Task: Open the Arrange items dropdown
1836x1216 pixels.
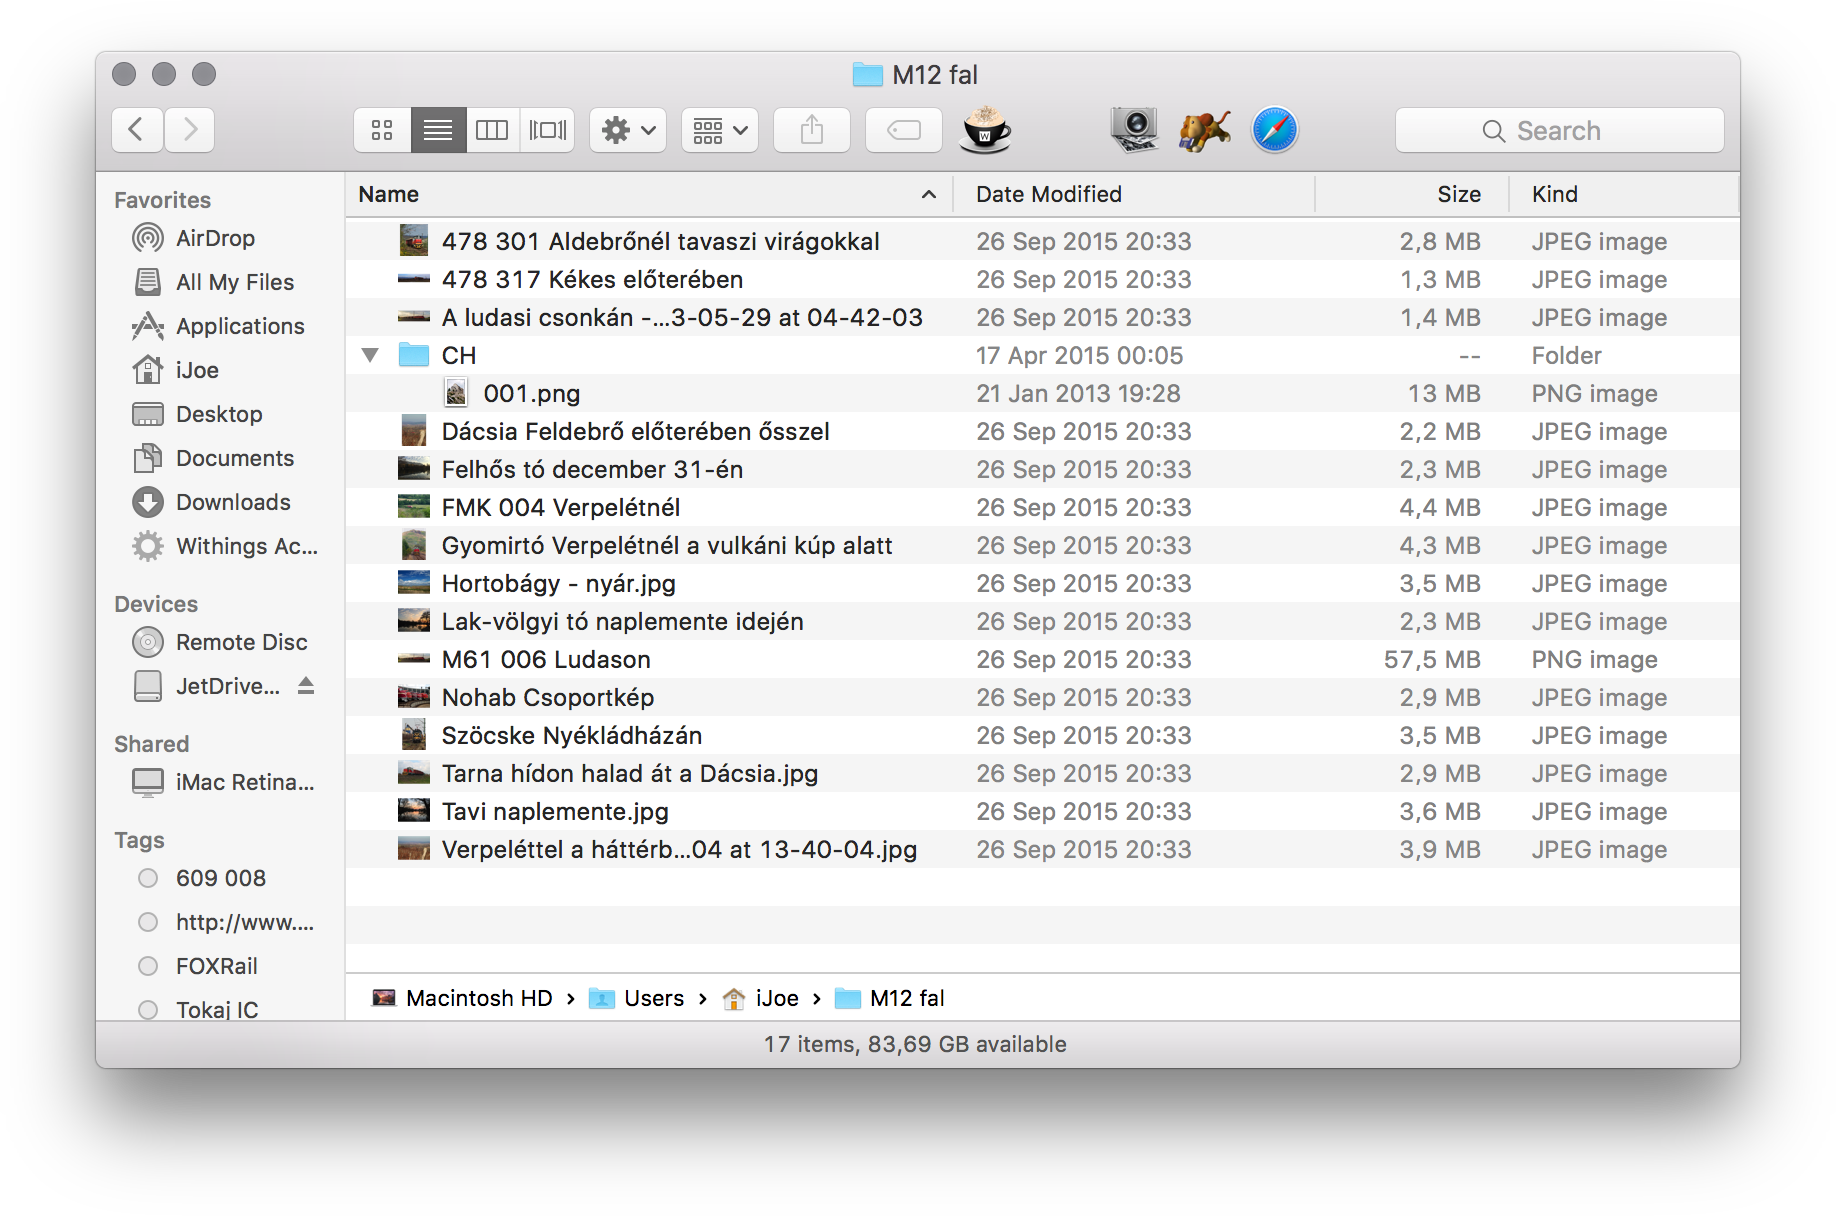Action: pyautogui.click(x=720, y=130)
